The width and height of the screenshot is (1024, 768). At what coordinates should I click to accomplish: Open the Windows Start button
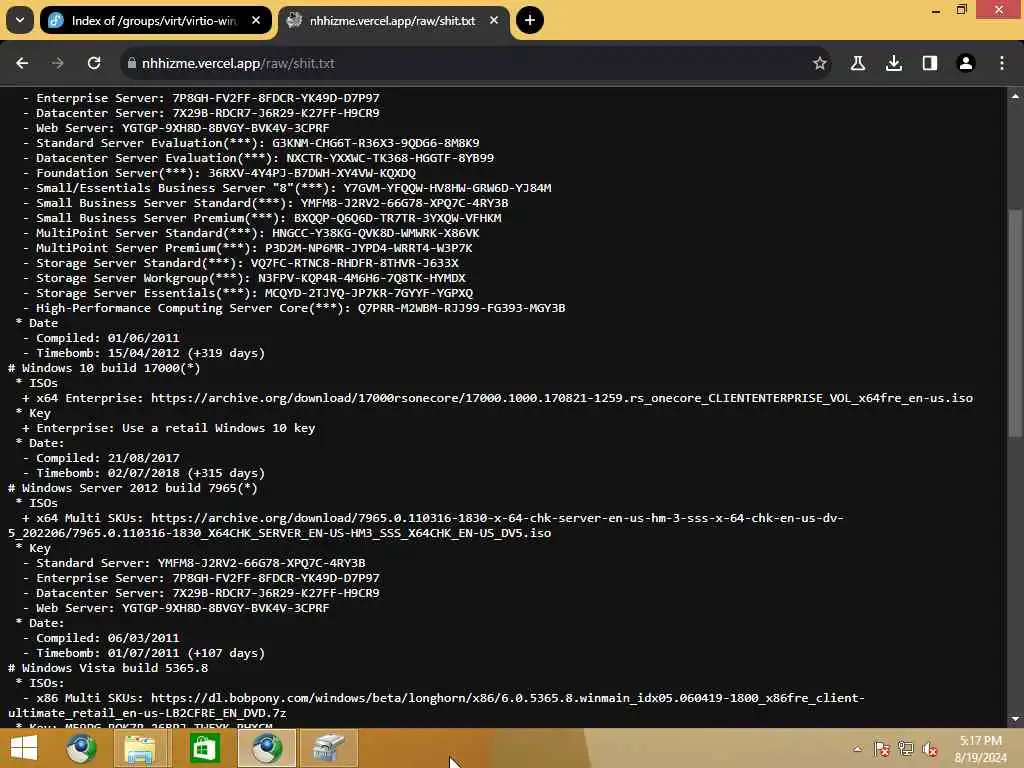24,748
